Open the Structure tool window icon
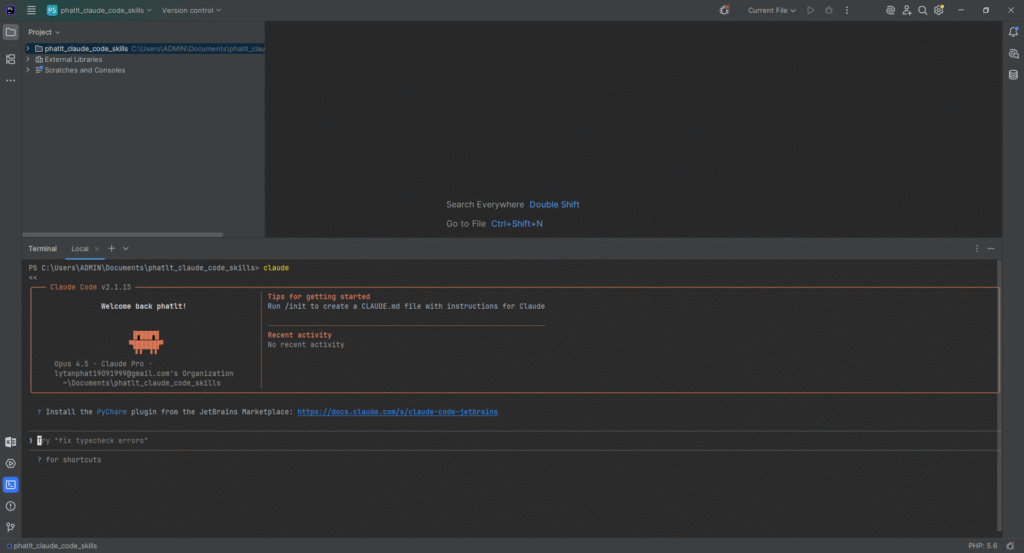Screen dimensions: 1024x553 10,59
